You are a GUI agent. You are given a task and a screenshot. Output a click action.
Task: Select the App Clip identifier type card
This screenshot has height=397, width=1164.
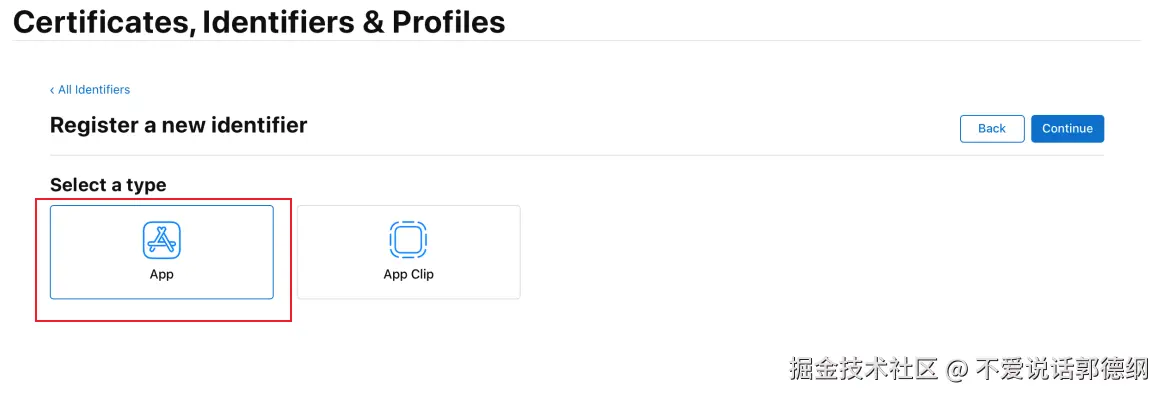(x=408, y=252)
